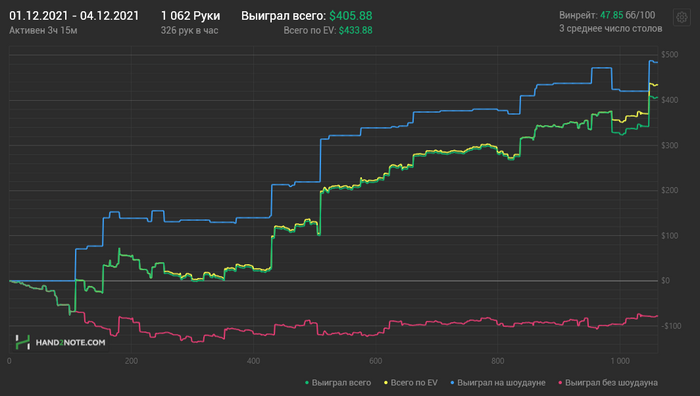This screenshot has width=700, height=396.
Task: Click the 'Выиграл всего:' header label
Action: coord(283,16)
